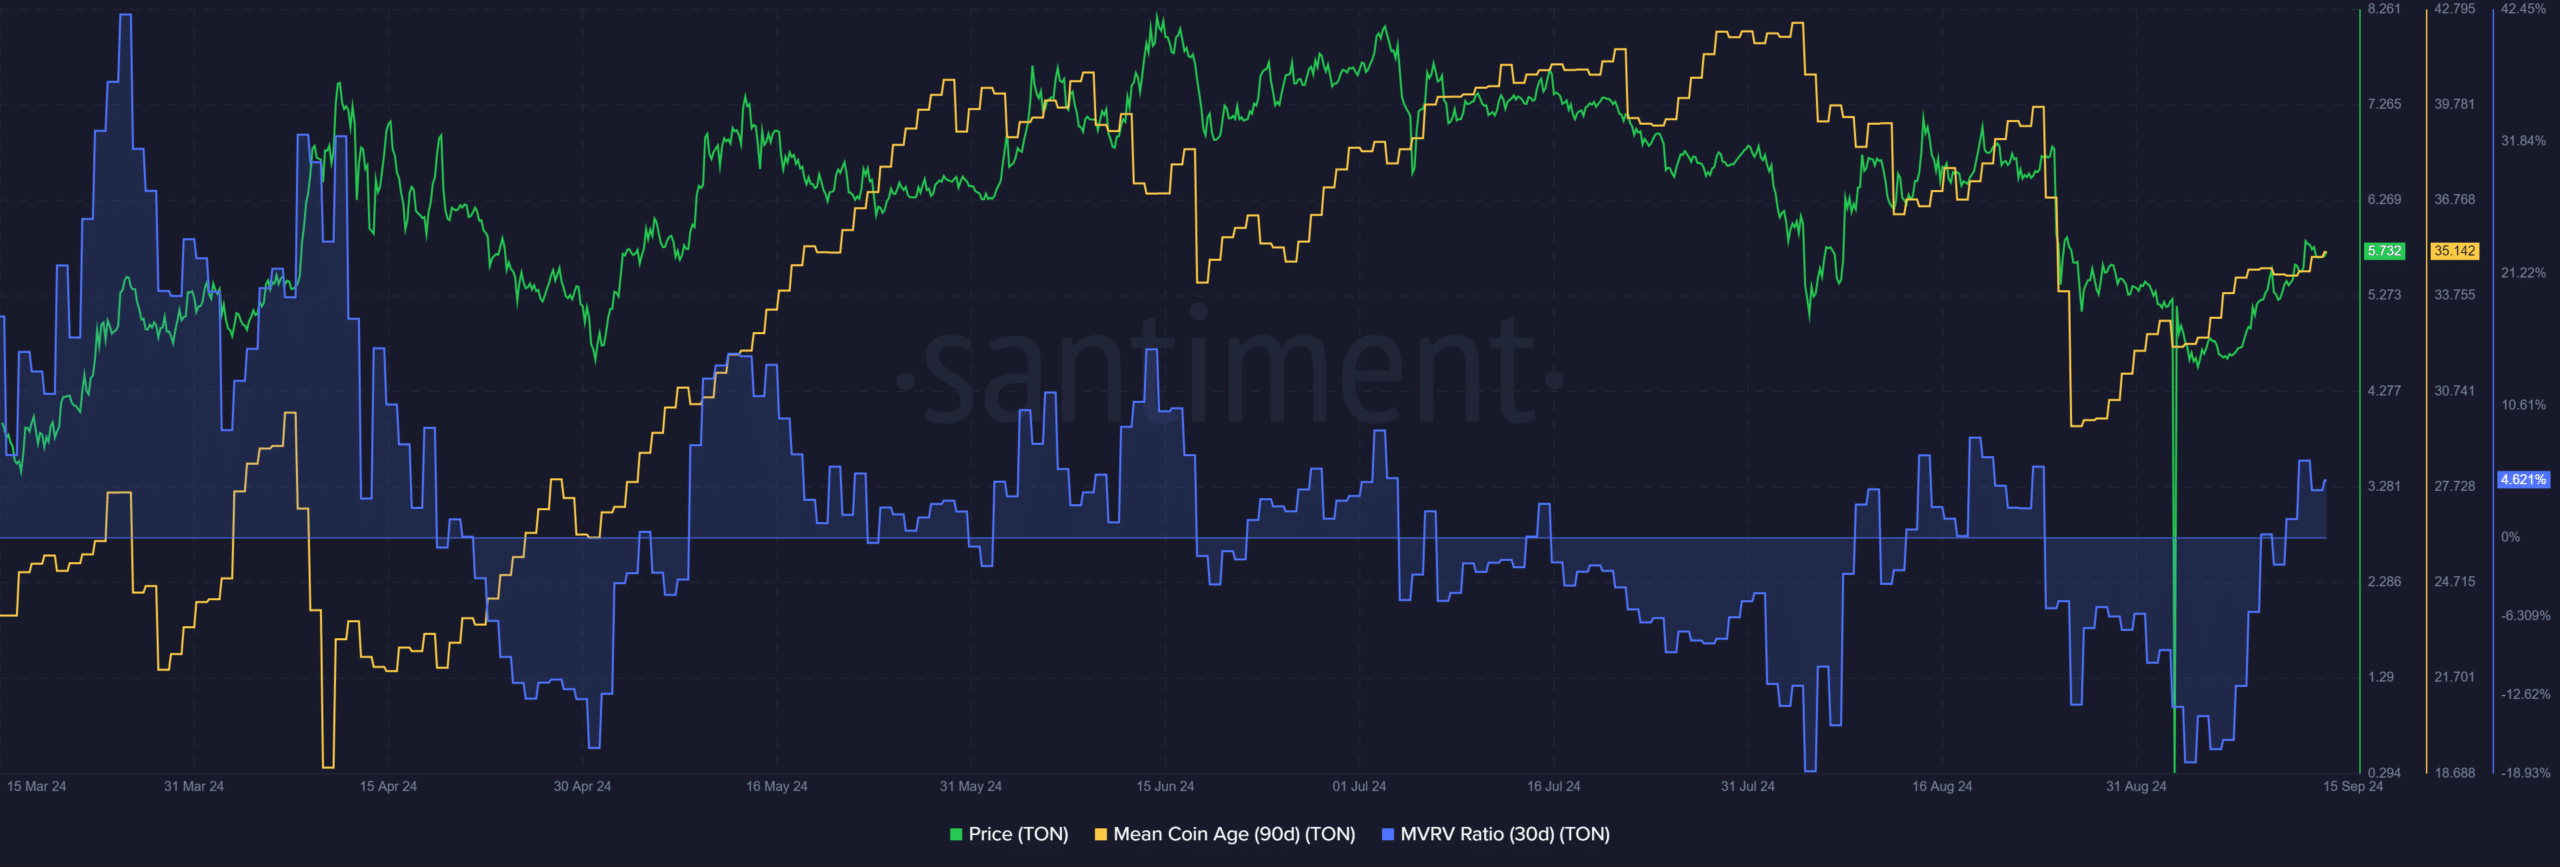Click the 0% MVRV axis value
The width and height of the screenshot is (2560, 867).
(2510, 537)
